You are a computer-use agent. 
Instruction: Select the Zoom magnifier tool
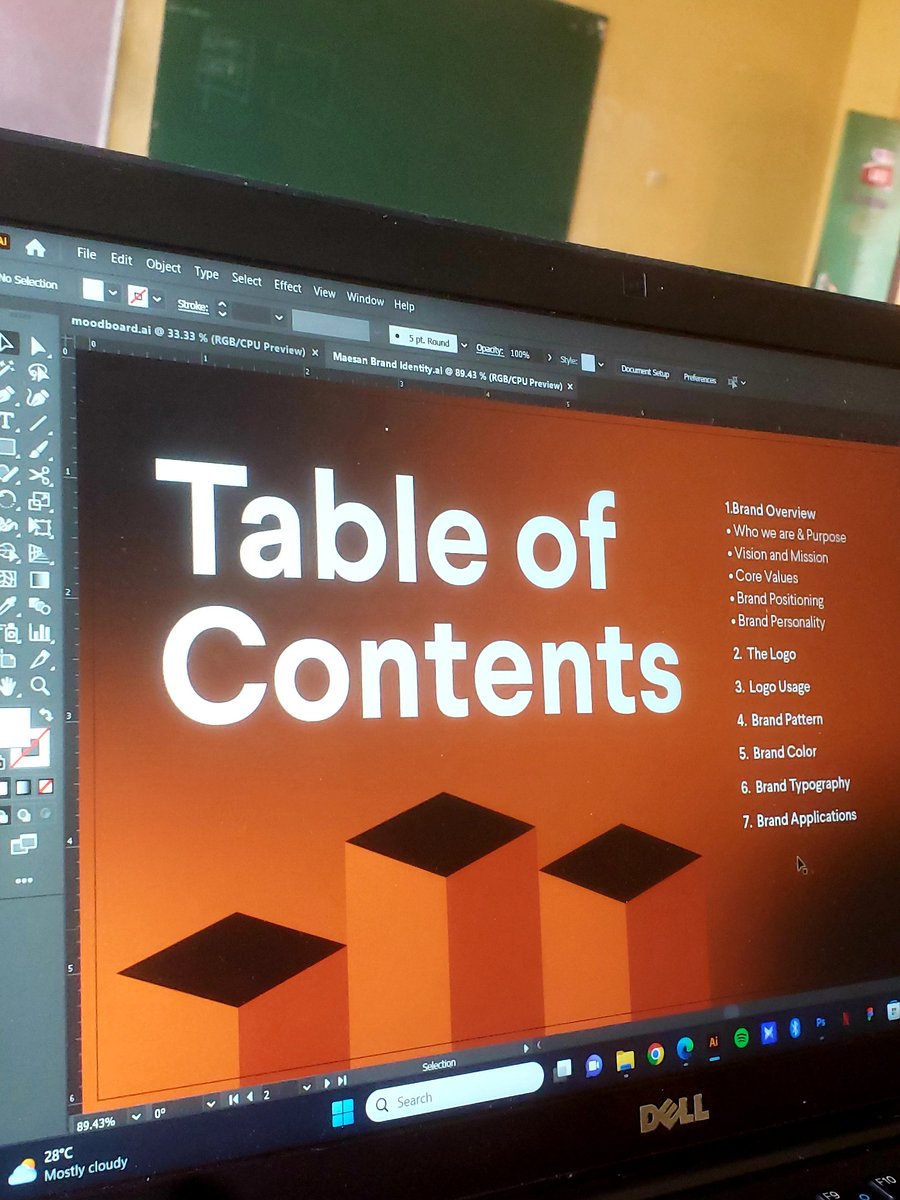tap(40, 685)
